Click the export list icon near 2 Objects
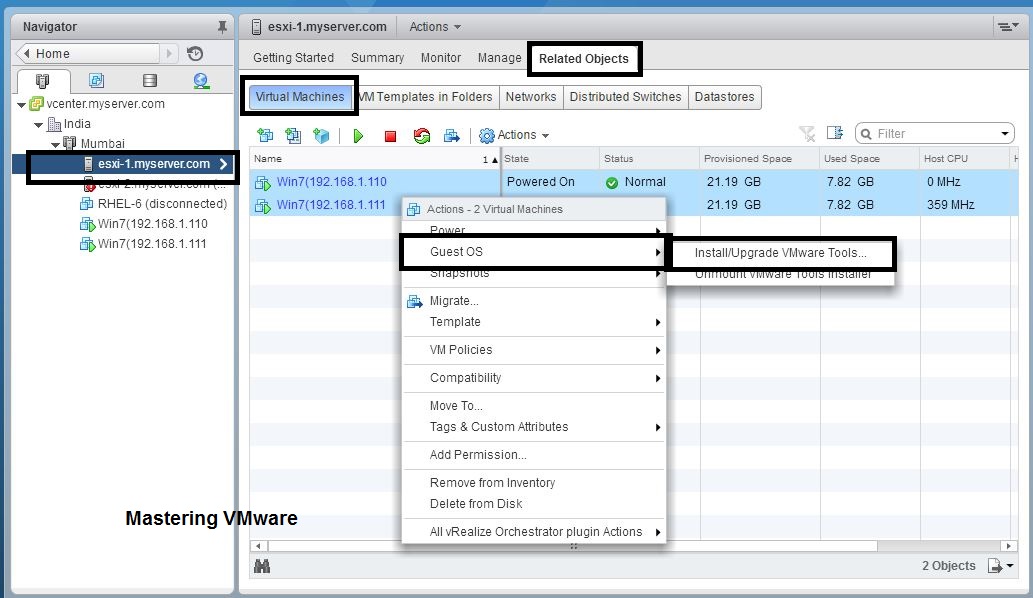Screen dimensions: 1033x598 1000,566
